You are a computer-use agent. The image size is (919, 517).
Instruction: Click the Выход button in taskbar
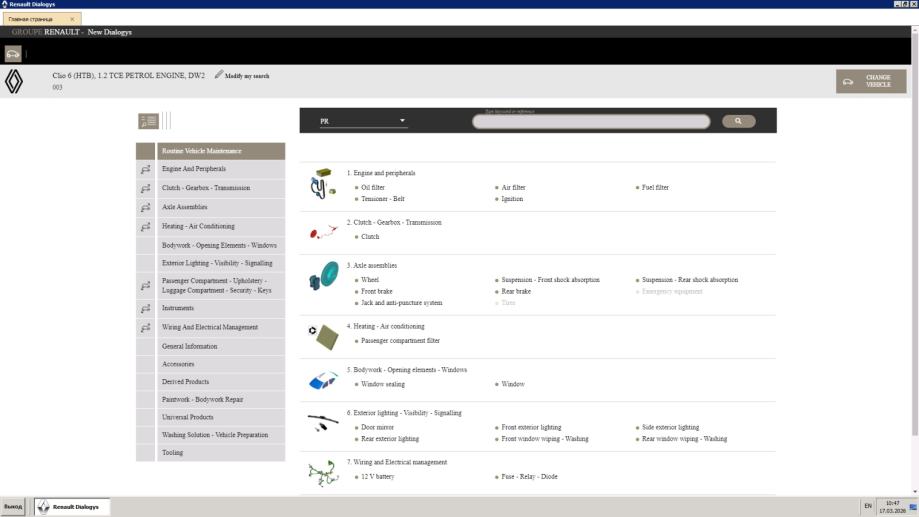coord(13,506)
